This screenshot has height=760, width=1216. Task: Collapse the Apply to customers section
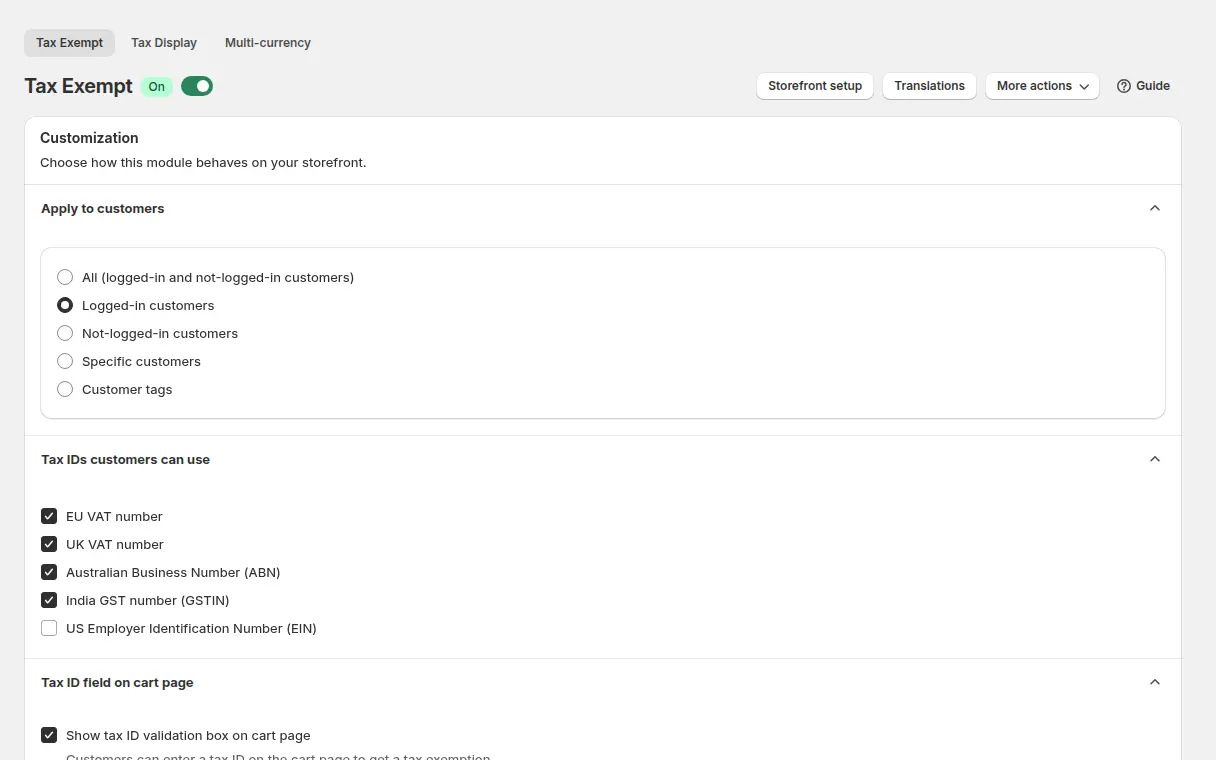(x=1155, y=208)
